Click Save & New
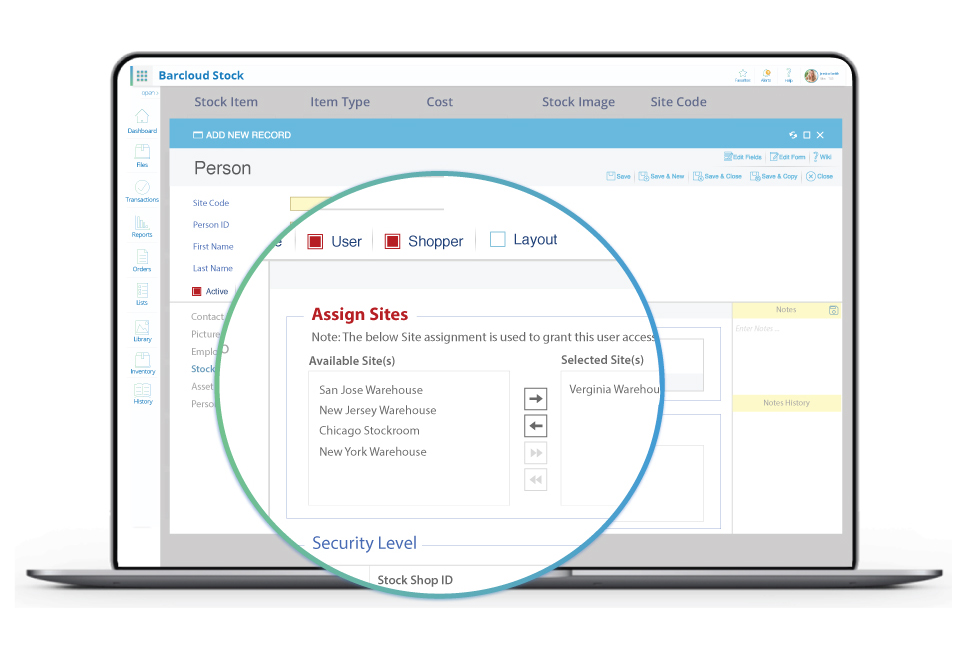 point(662,176)
